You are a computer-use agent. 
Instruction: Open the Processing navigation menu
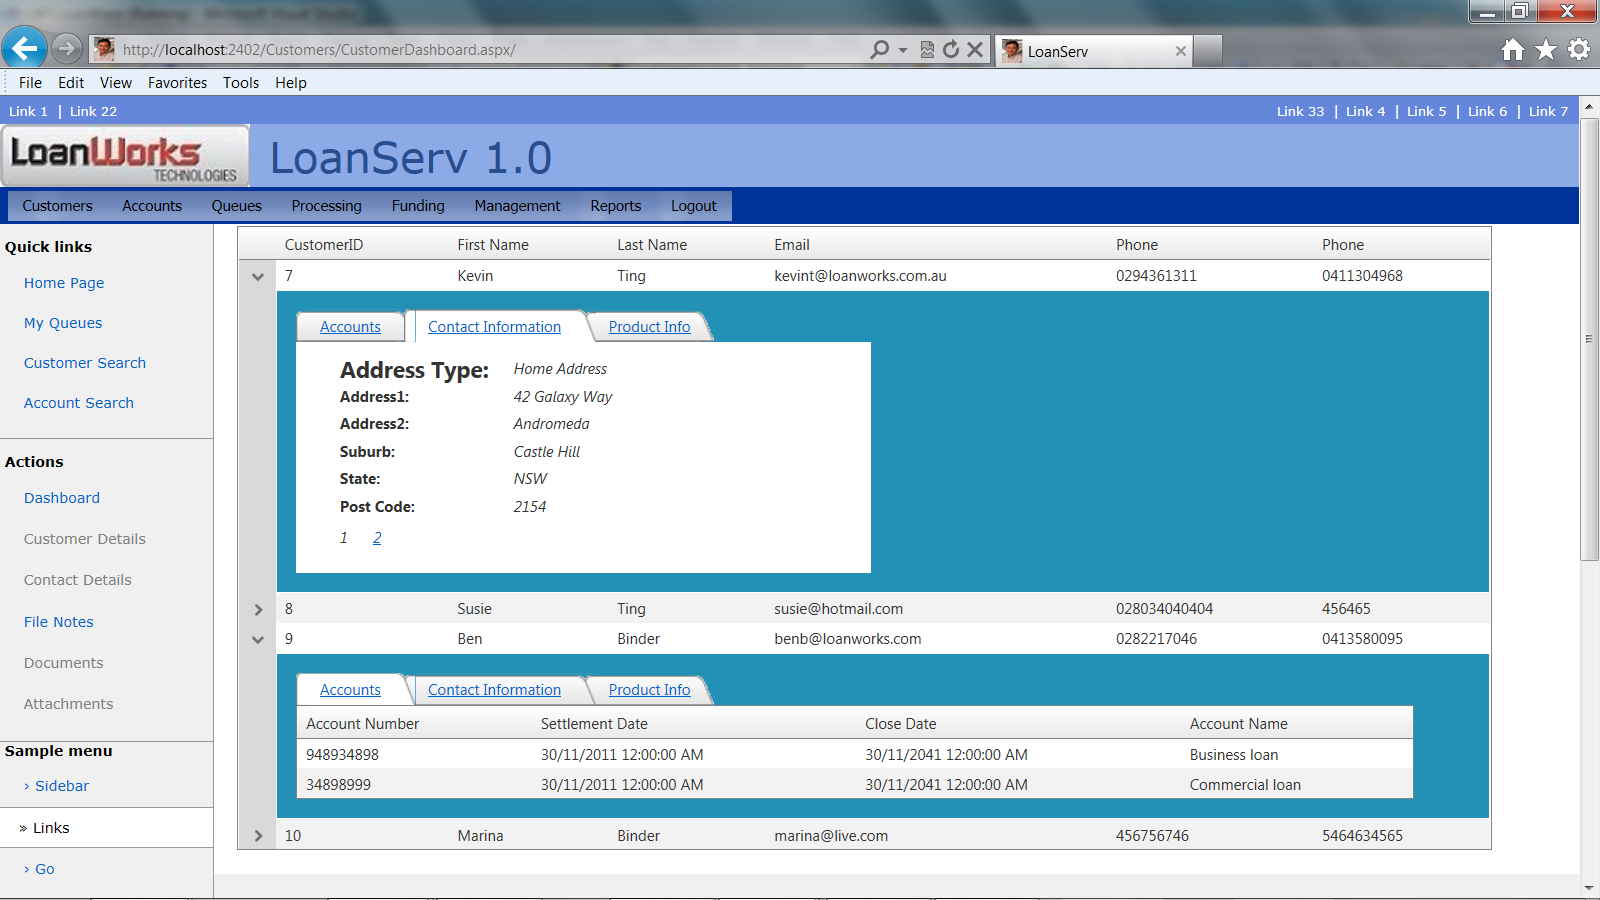point(326,206)
